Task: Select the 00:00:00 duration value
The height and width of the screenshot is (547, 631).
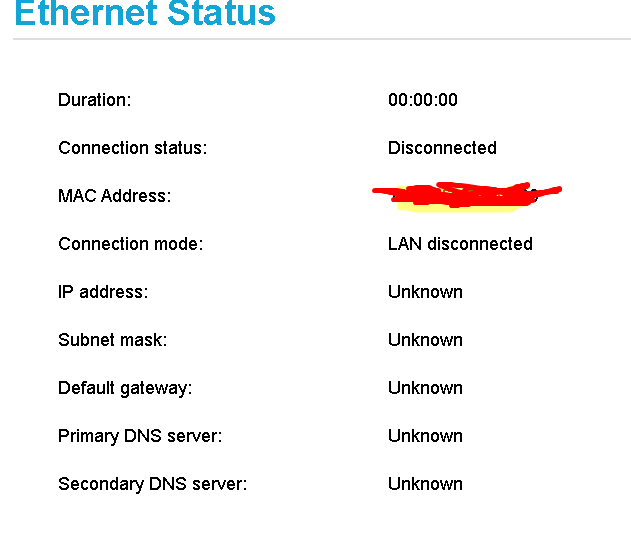Action: point(423,100)
